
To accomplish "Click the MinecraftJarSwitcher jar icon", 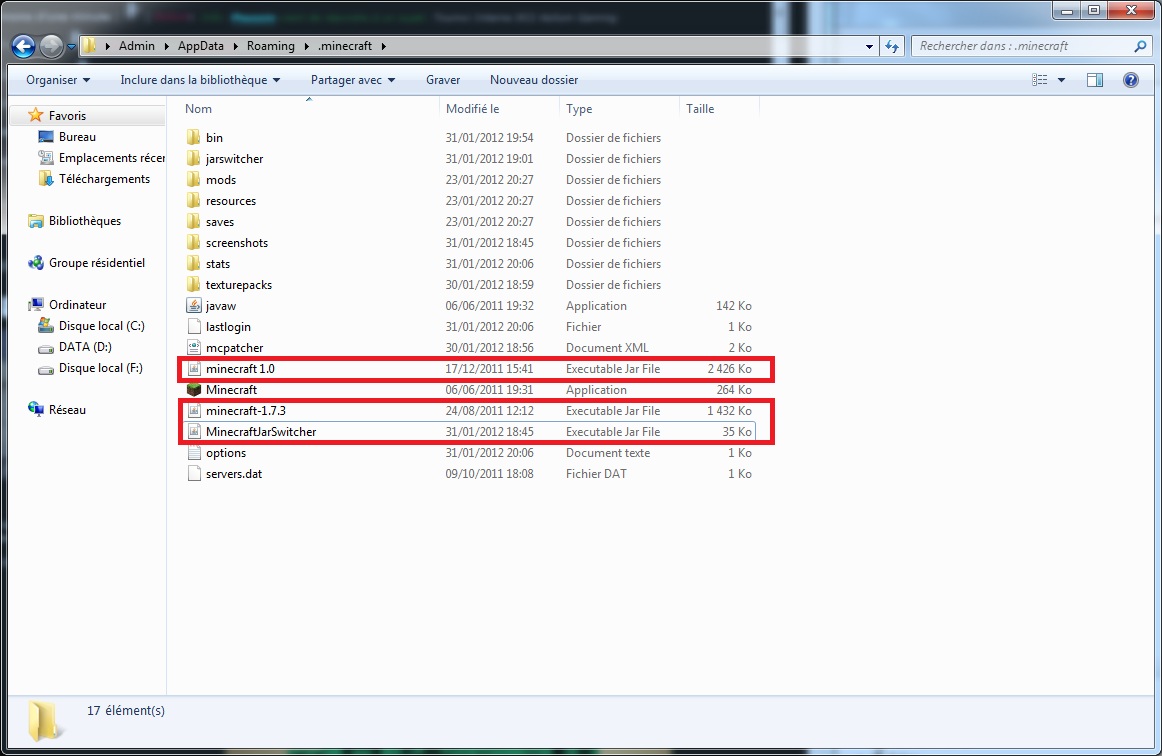I will [x=193, y=432].
